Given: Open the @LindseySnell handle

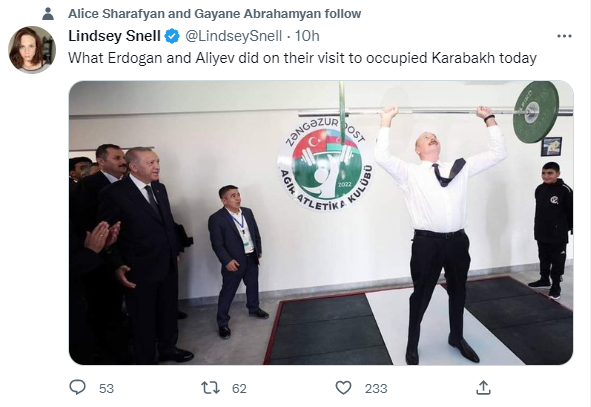Looking at the screenshot, I should (x=233, y=36).
